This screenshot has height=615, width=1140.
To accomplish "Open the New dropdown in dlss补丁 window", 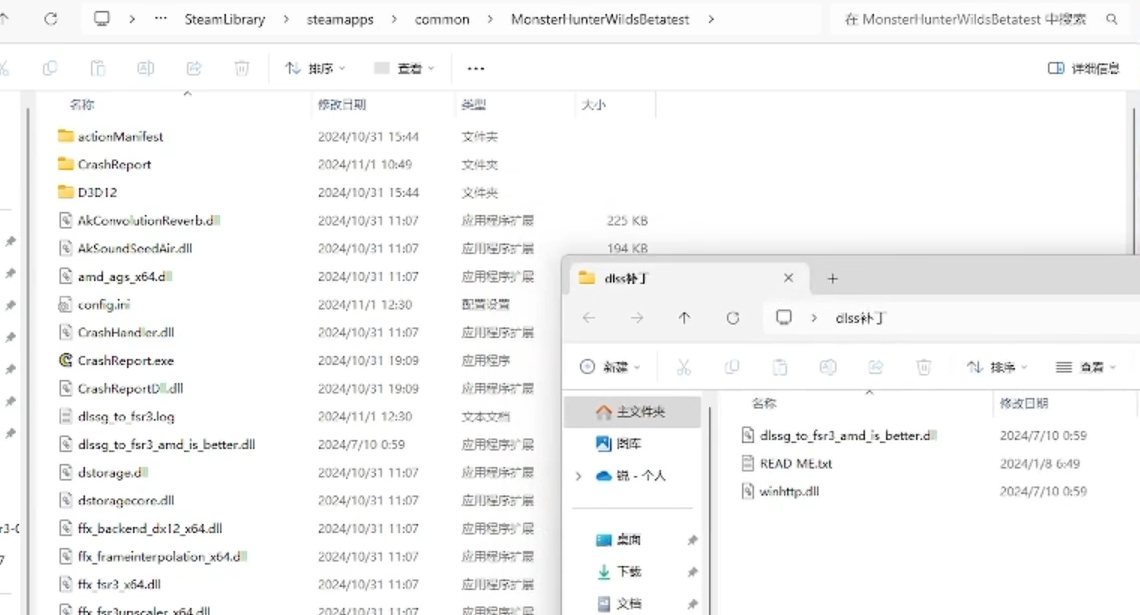I will [610, 367].
